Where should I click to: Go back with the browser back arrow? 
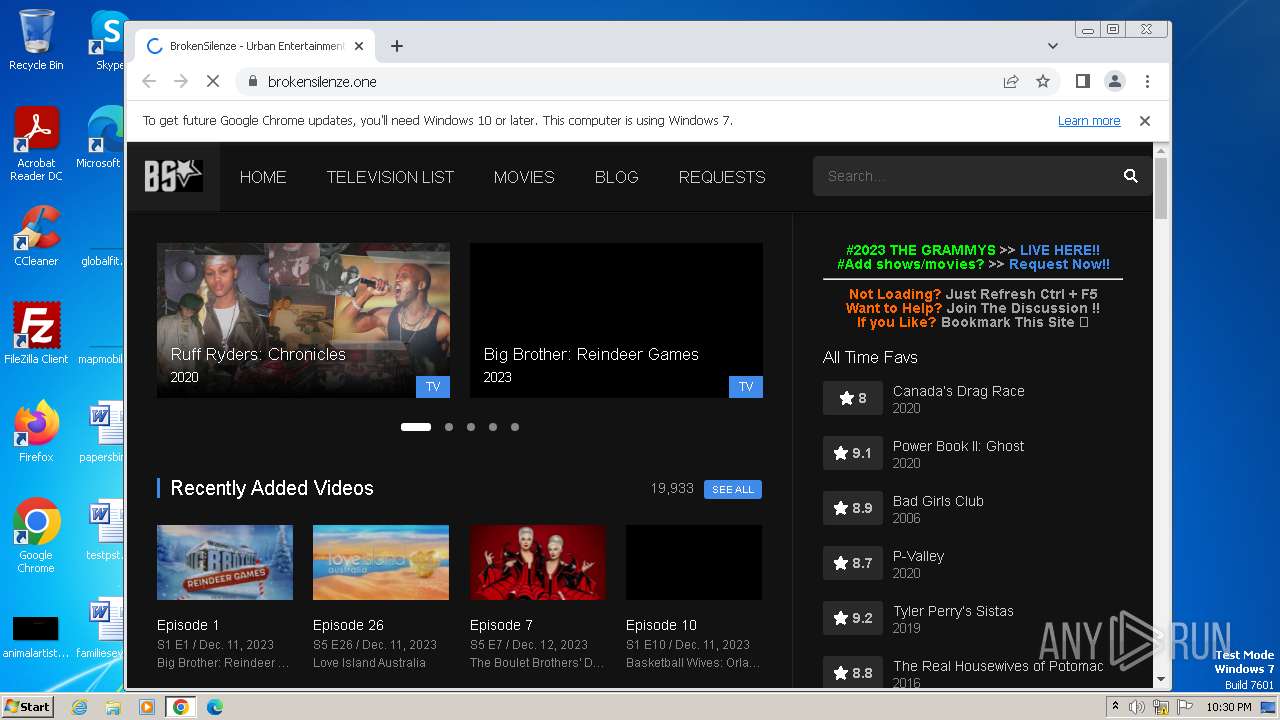[x=149, y=82]
